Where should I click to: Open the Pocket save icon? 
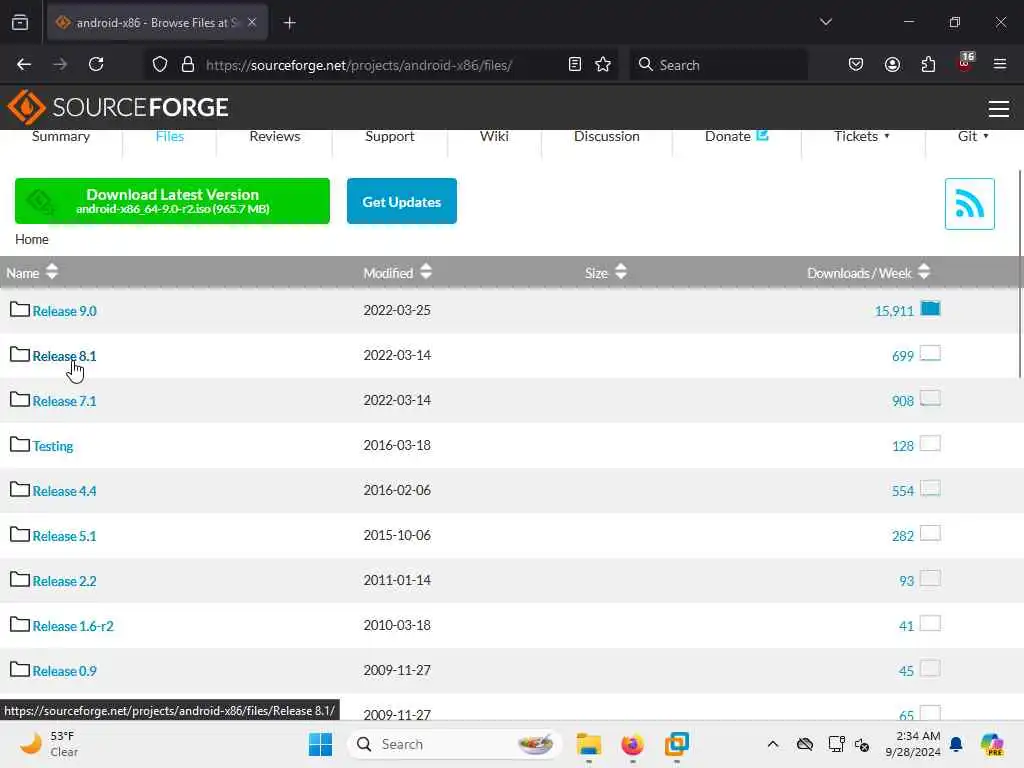856,64
